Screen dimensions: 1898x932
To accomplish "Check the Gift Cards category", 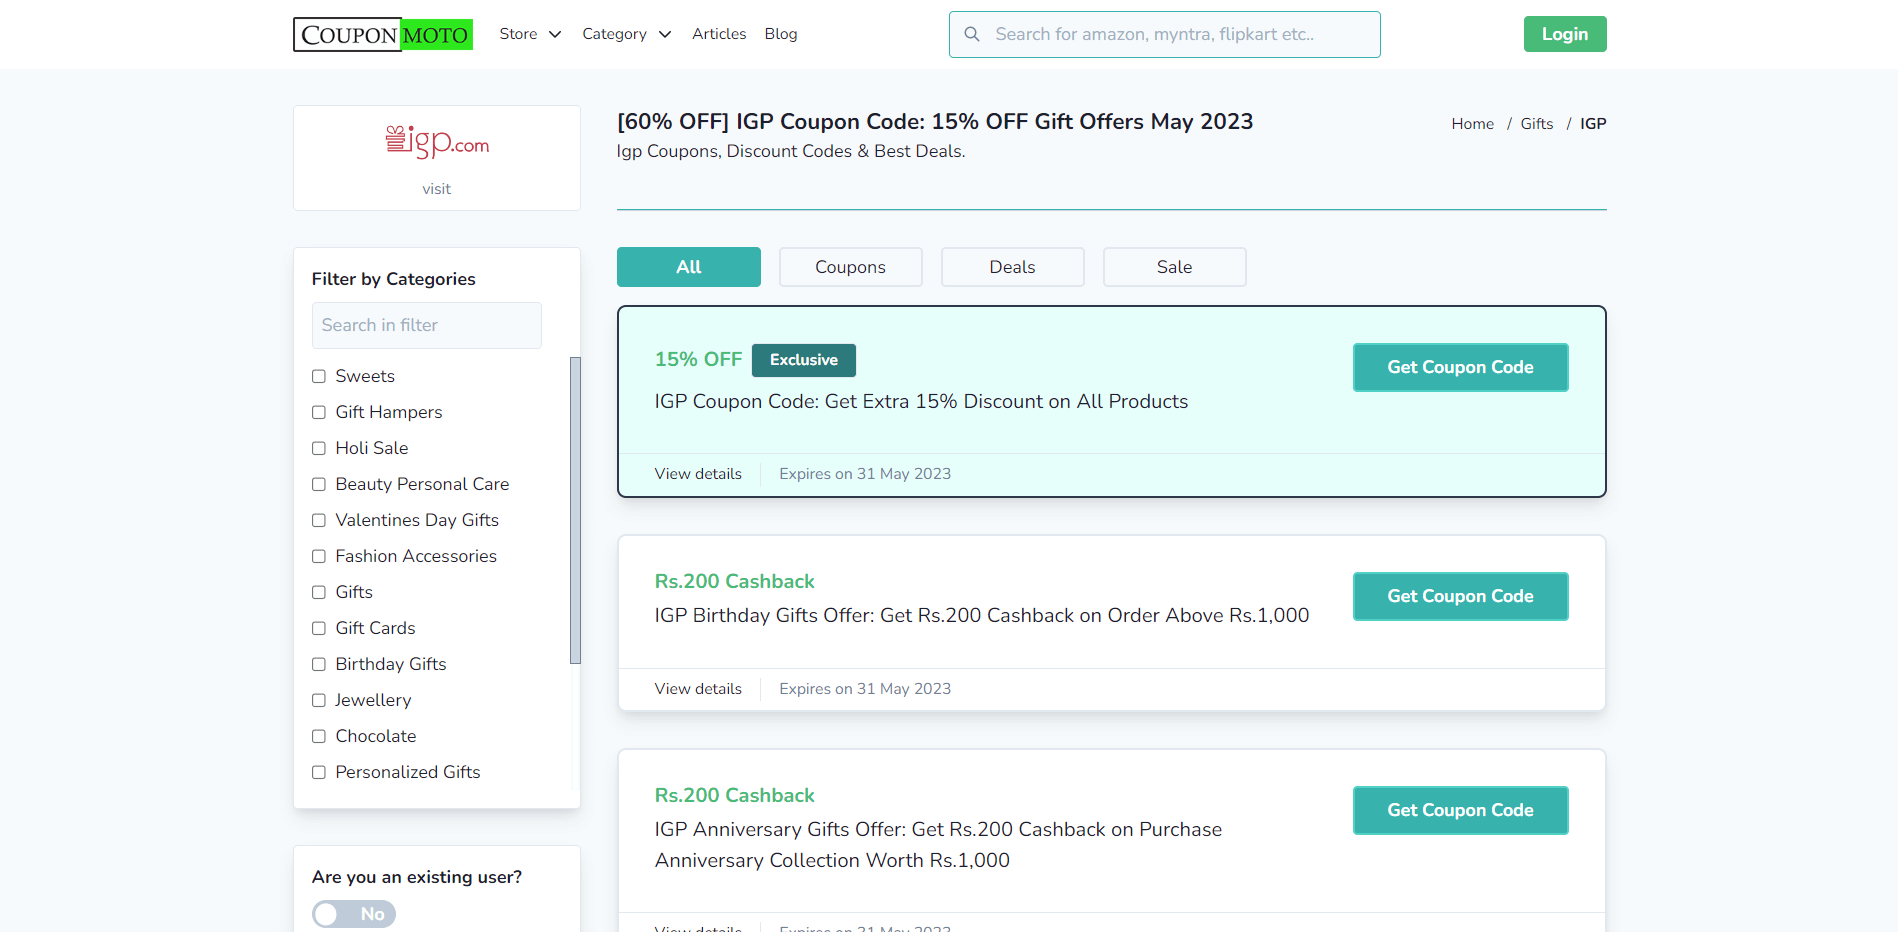I will (319, 628).
